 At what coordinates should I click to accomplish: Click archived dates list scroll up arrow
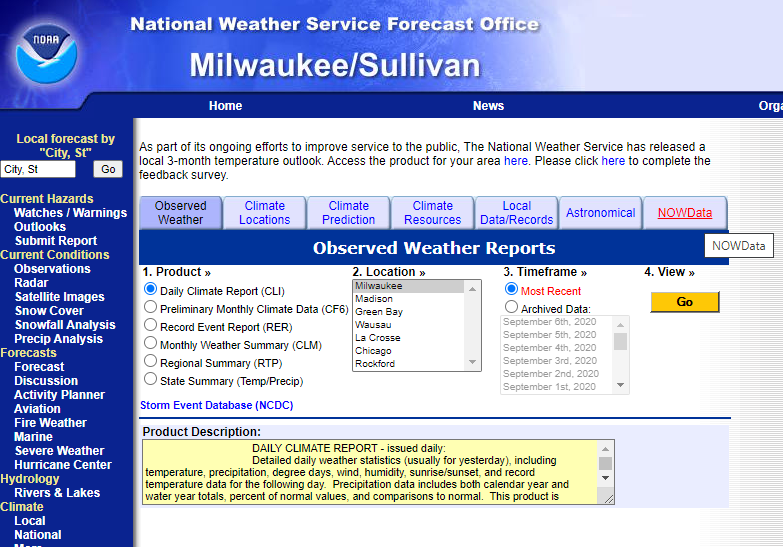(x=620, y=325)
